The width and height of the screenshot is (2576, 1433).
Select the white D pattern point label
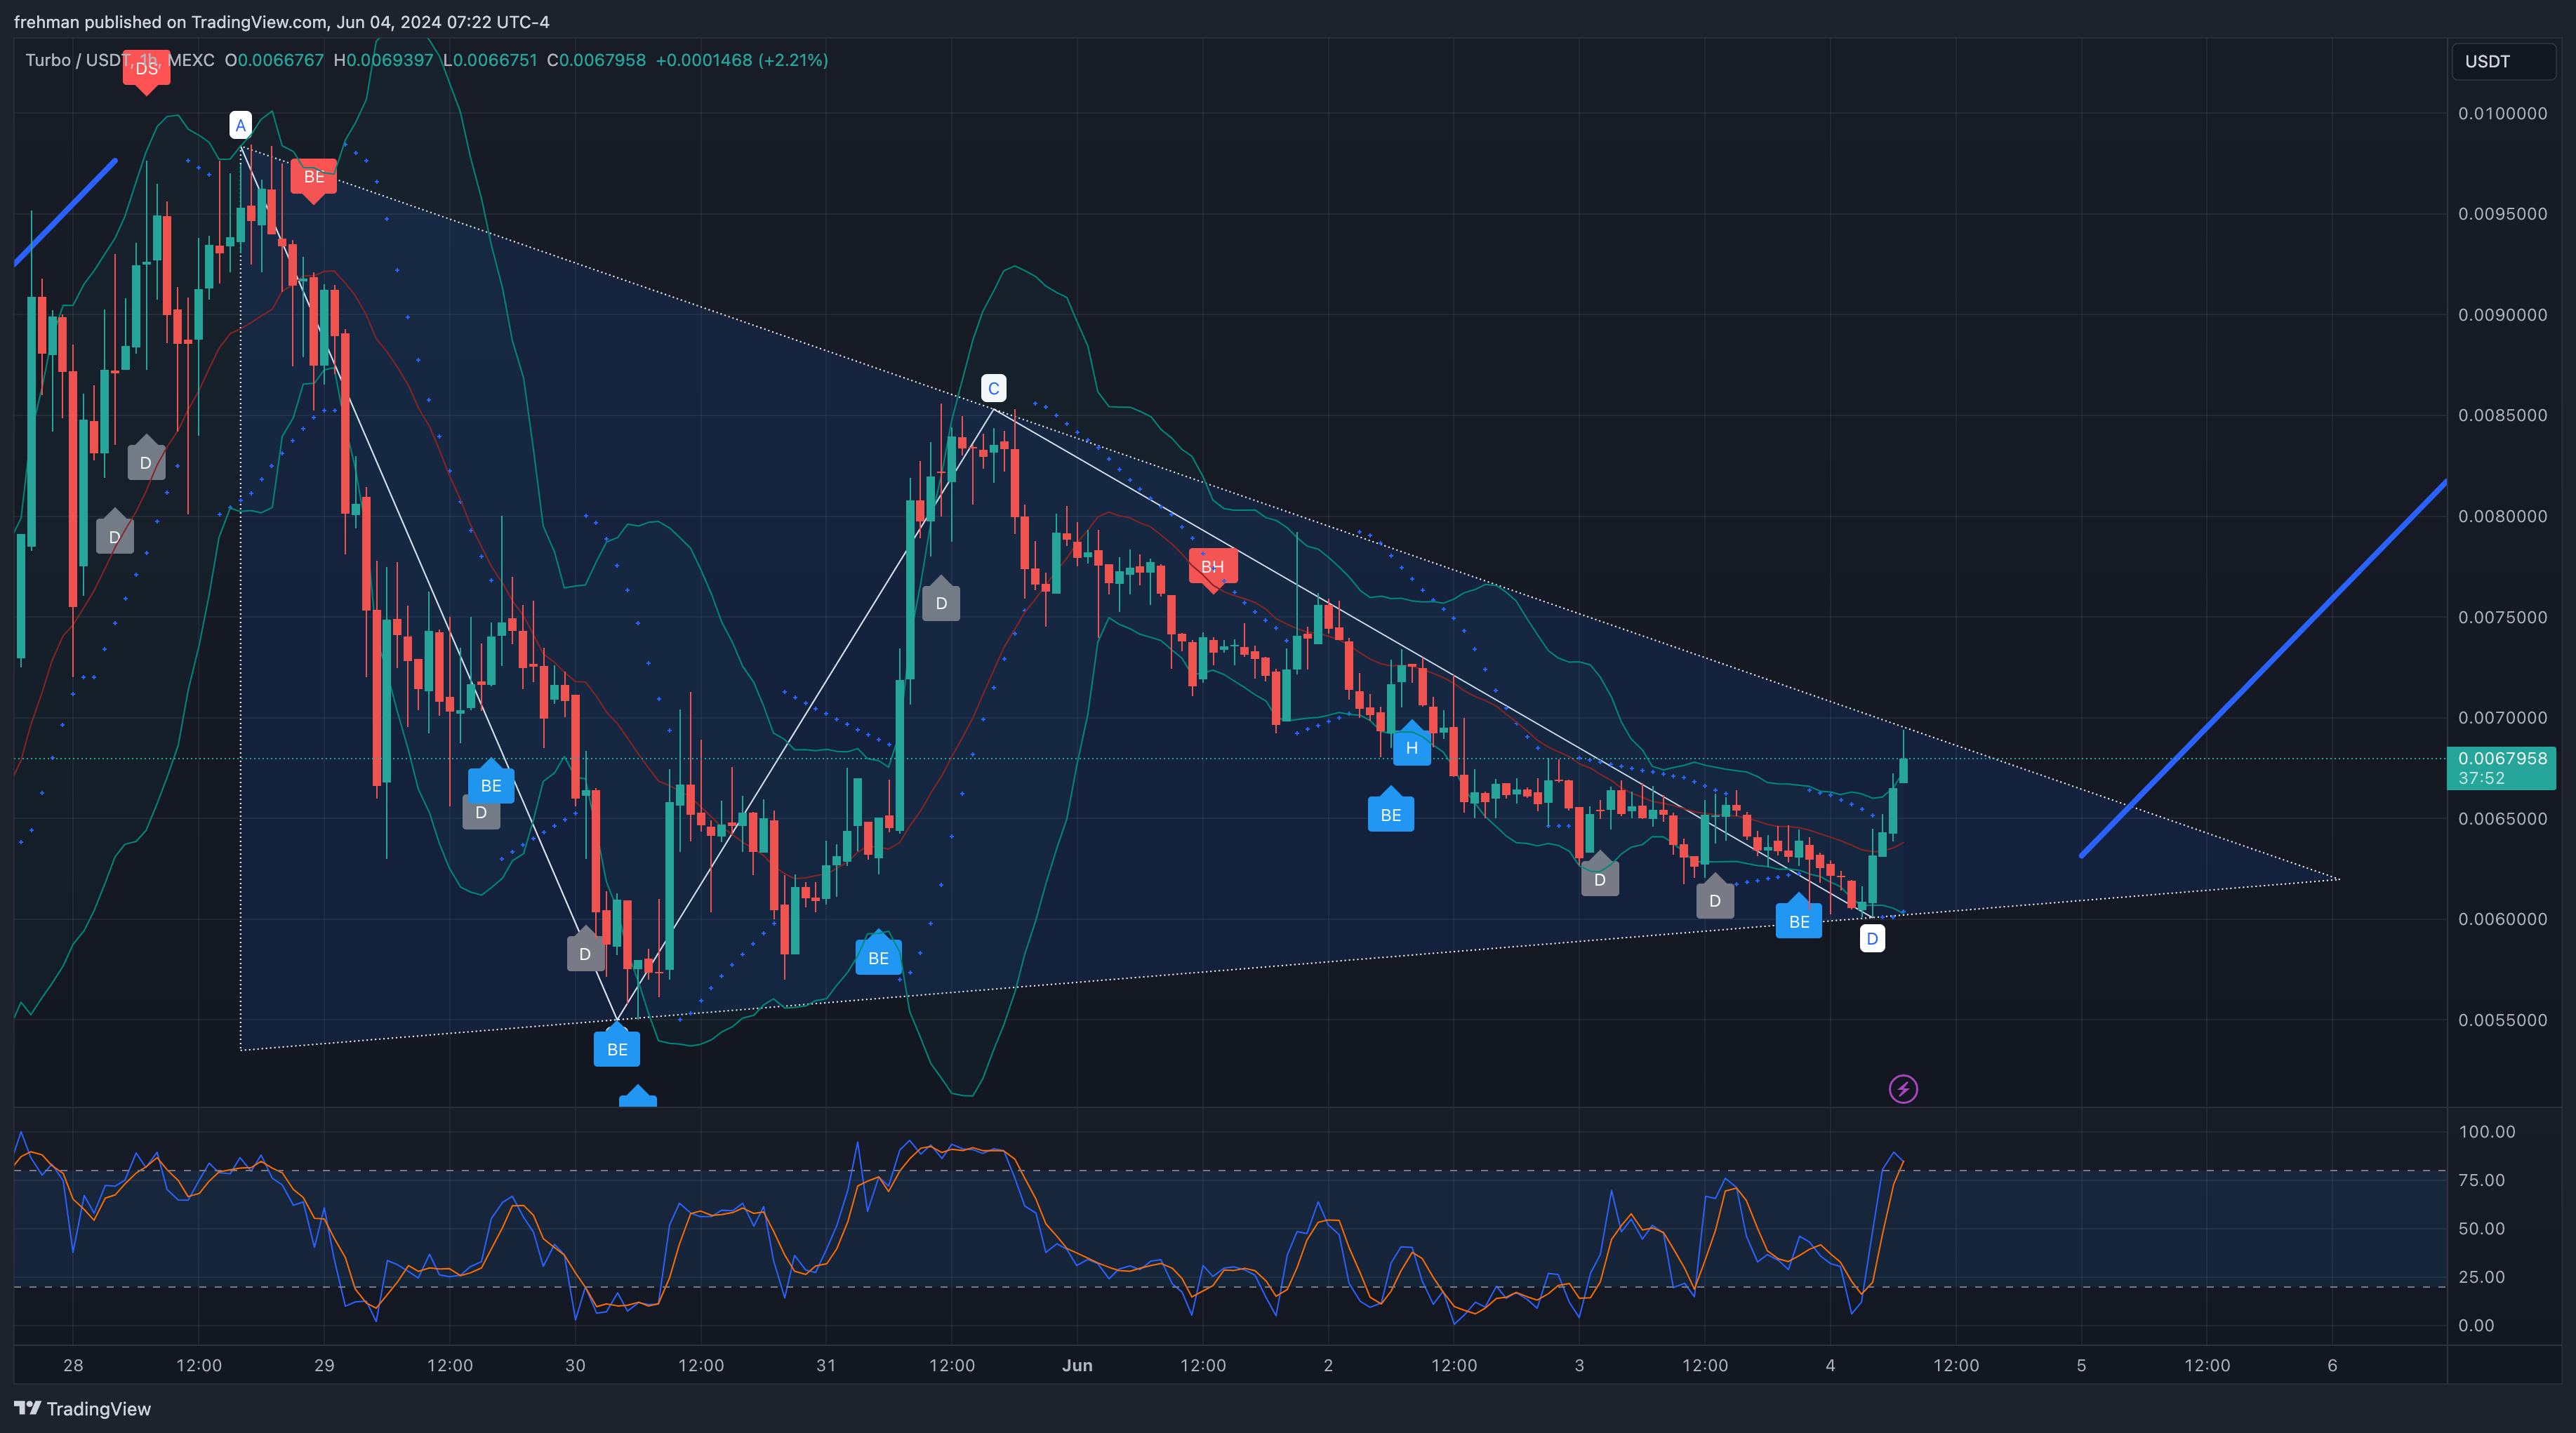coord(1872,938)
